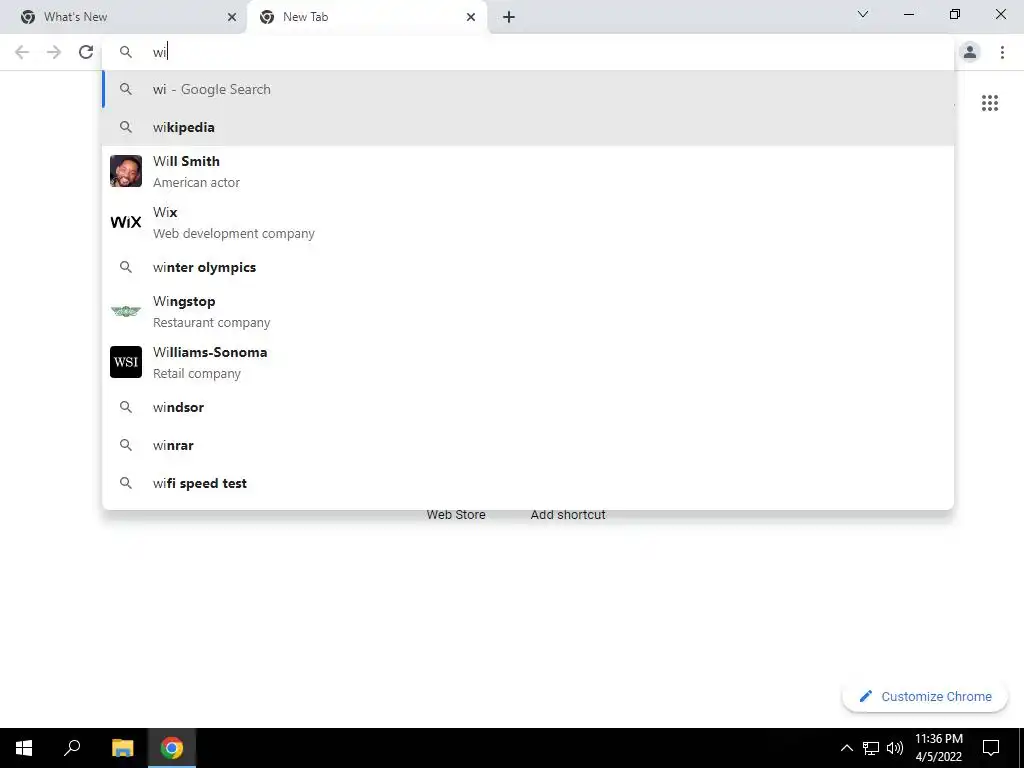Select 'wi - Google Search' suggestion

pyautogui.click(x=528, y=89)
